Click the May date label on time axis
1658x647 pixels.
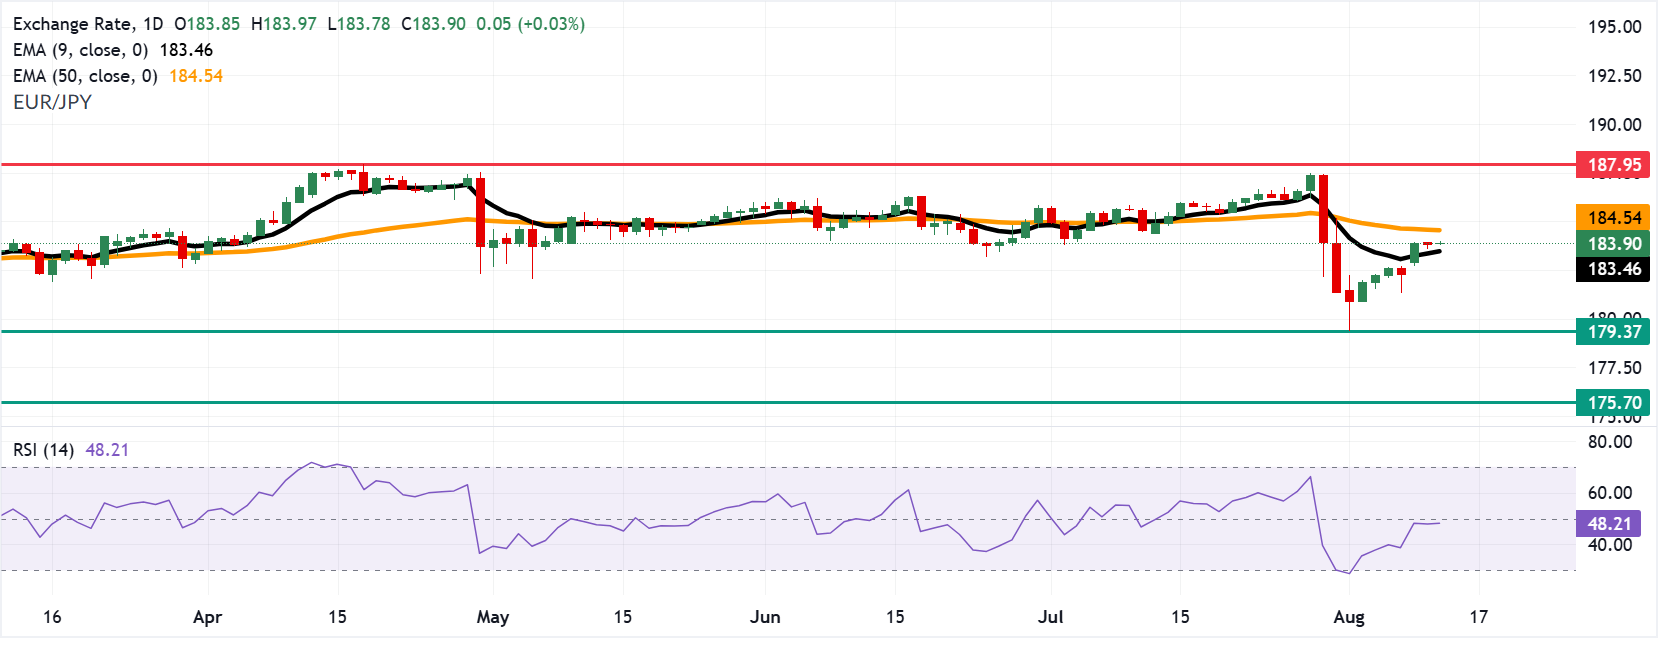point(493,617)
